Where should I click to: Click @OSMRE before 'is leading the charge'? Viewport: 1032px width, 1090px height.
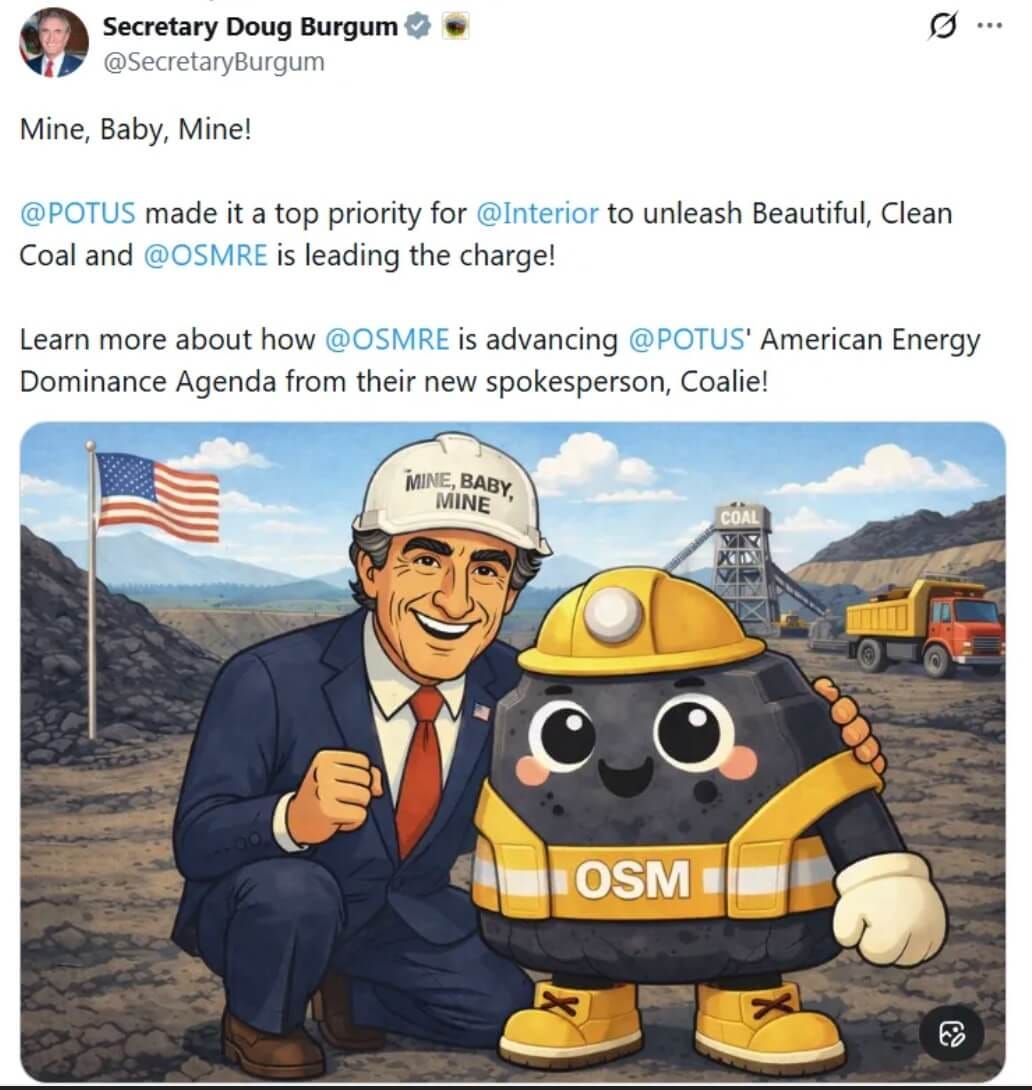205,255
